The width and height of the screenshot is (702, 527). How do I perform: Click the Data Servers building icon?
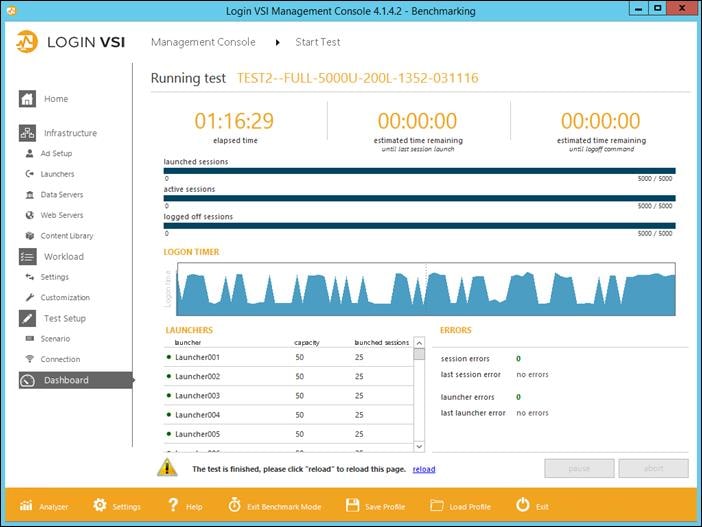tap(30, 194)
